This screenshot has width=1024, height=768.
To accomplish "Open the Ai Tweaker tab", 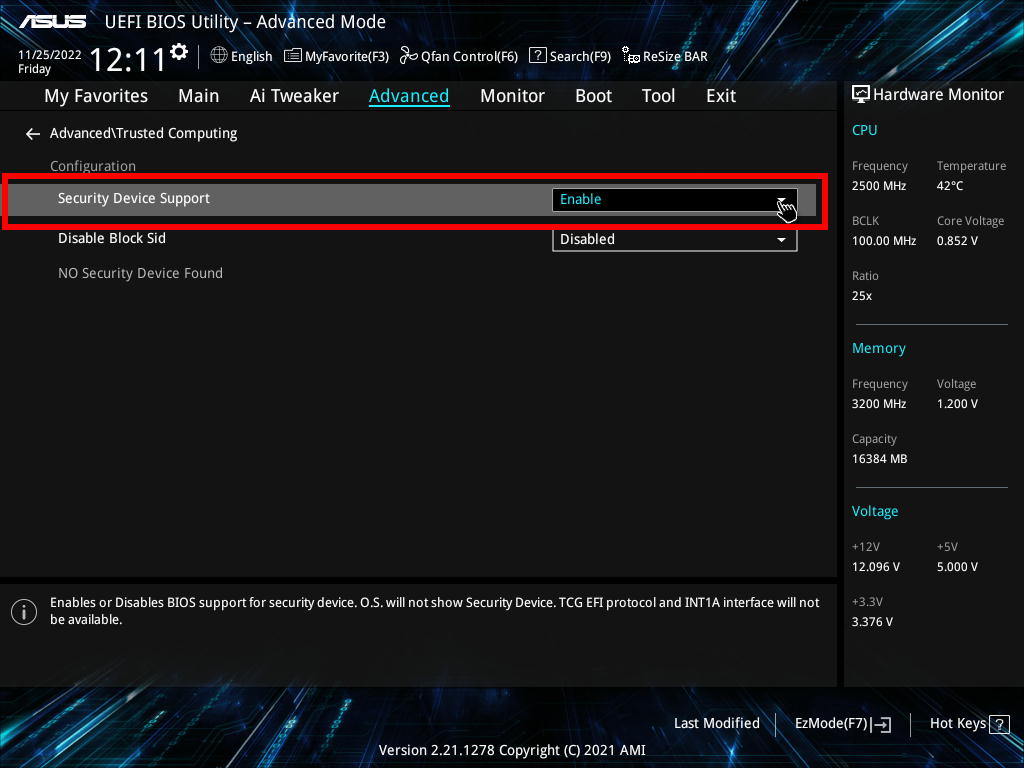I will point(294,96).
